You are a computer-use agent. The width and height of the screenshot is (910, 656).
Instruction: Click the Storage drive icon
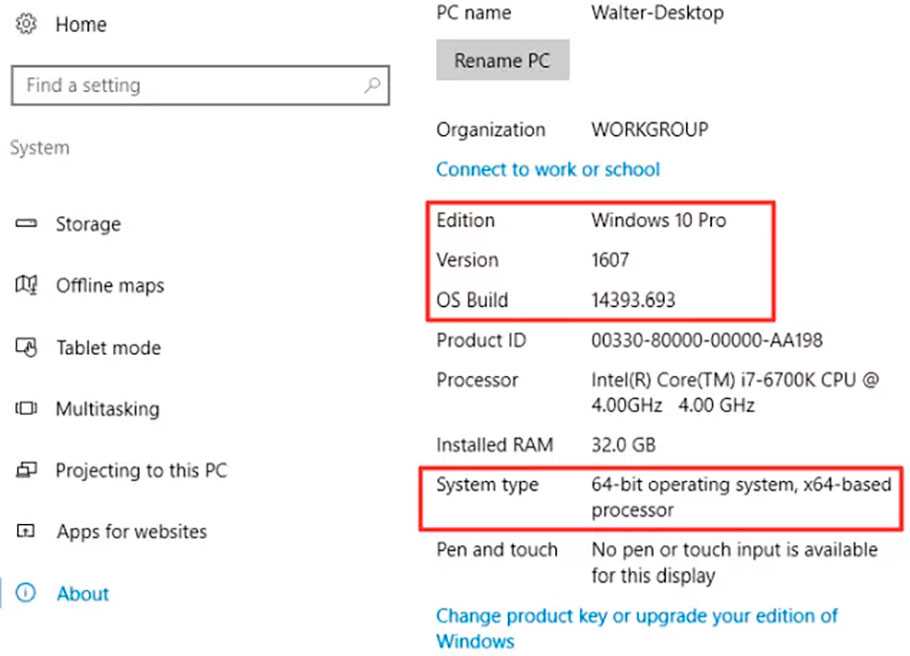[26, 224]
